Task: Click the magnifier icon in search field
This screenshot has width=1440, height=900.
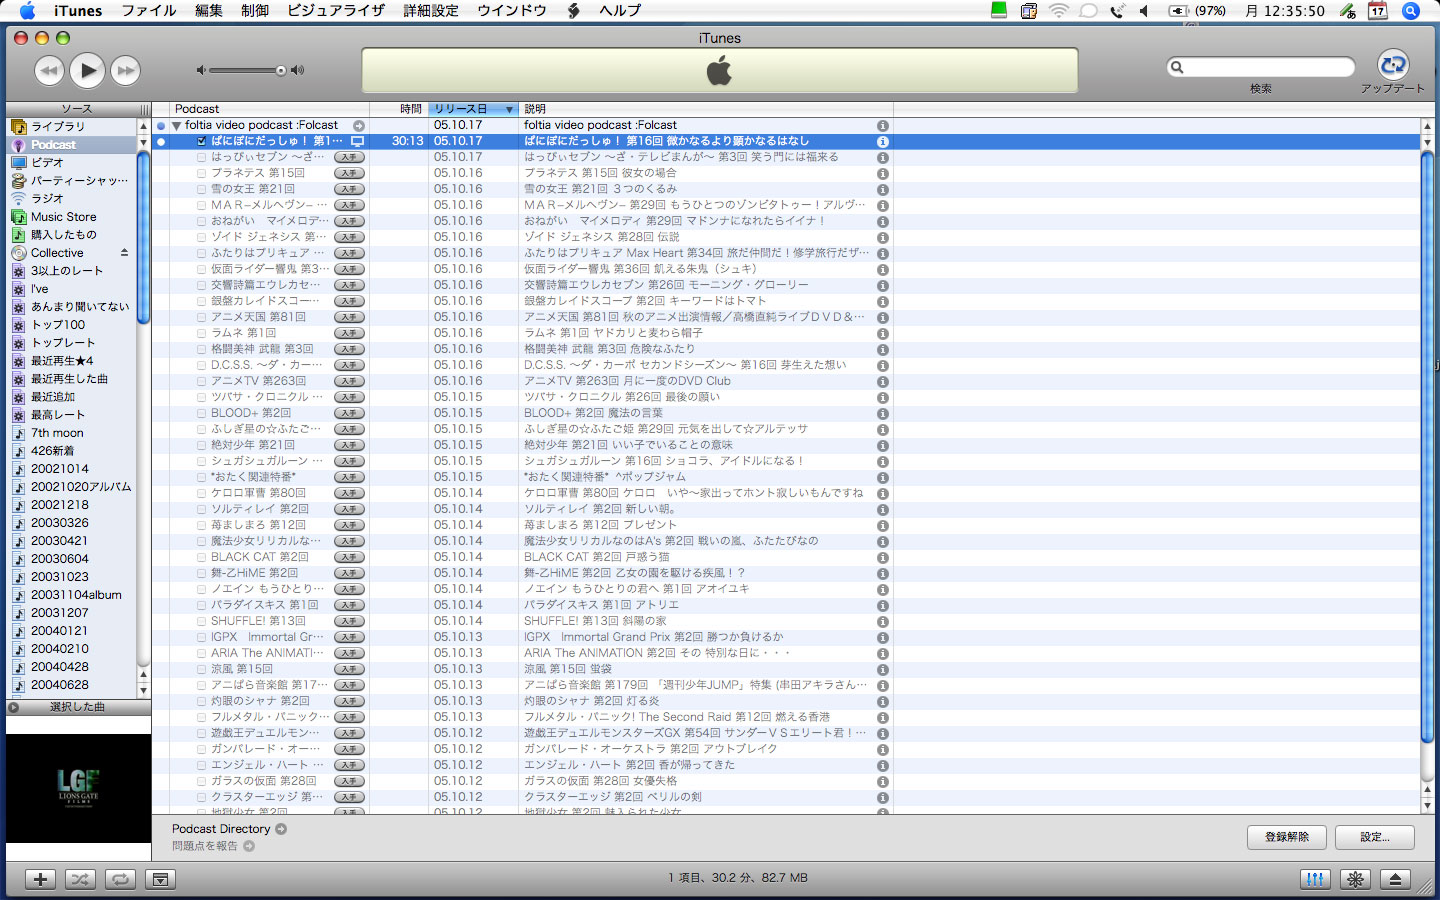Action: pyautogui.click(x=1177, y=67)
